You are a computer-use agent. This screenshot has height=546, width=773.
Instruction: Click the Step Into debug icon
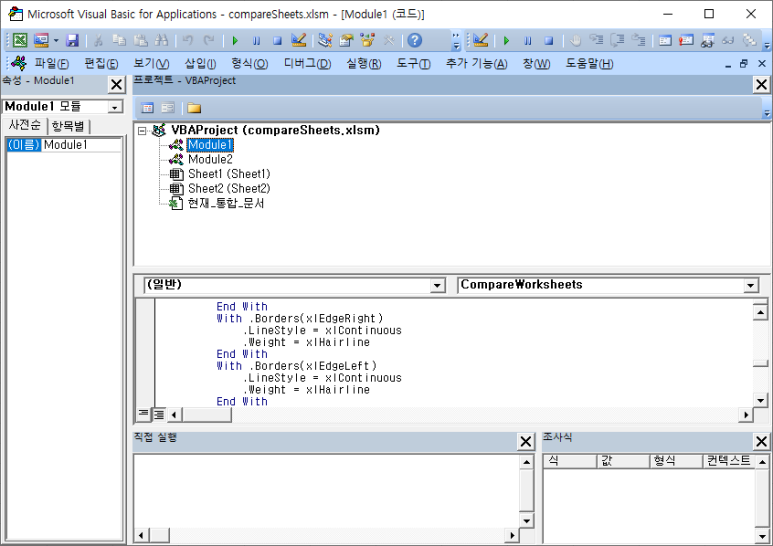(597, 40)
